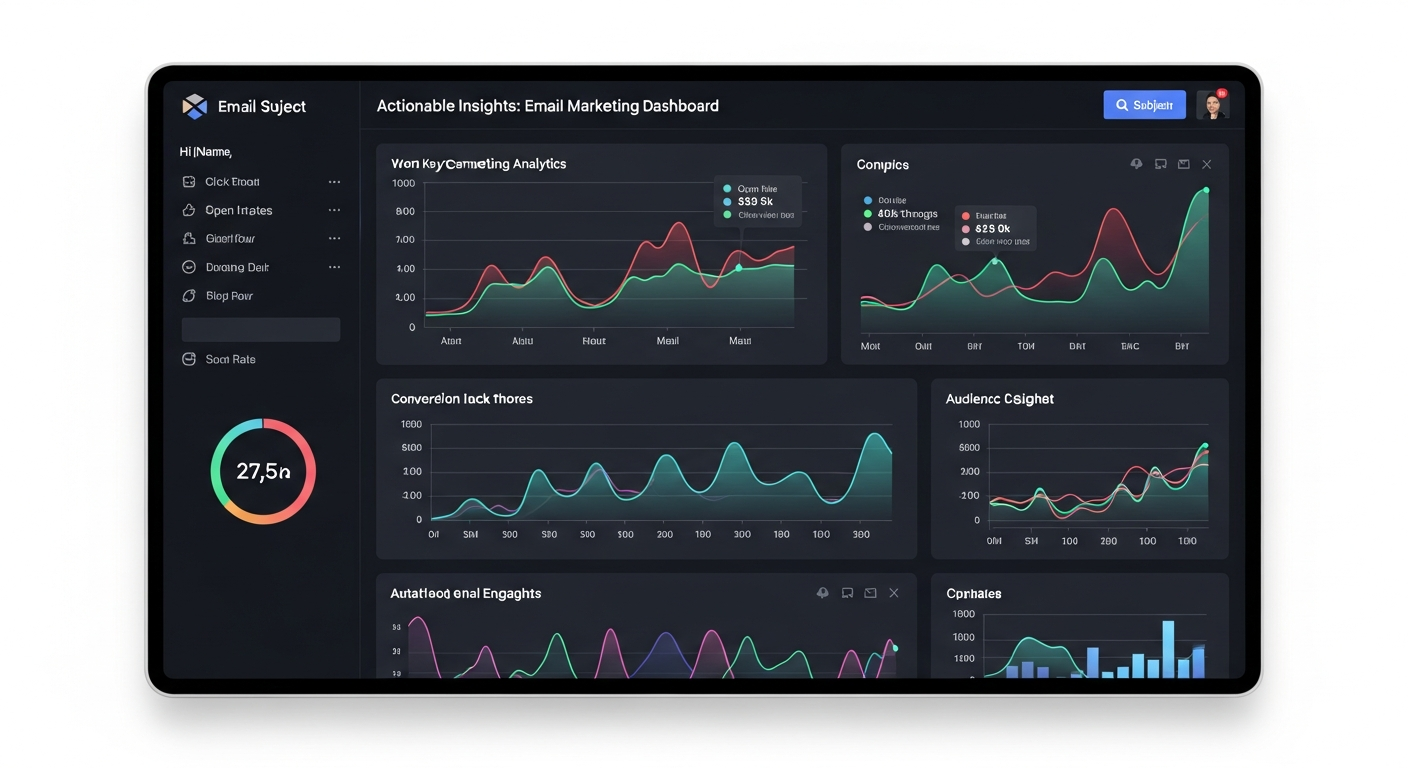Click the Email Suject logo link
Screen dimensions: 1408x768
(x=244, y=106)
